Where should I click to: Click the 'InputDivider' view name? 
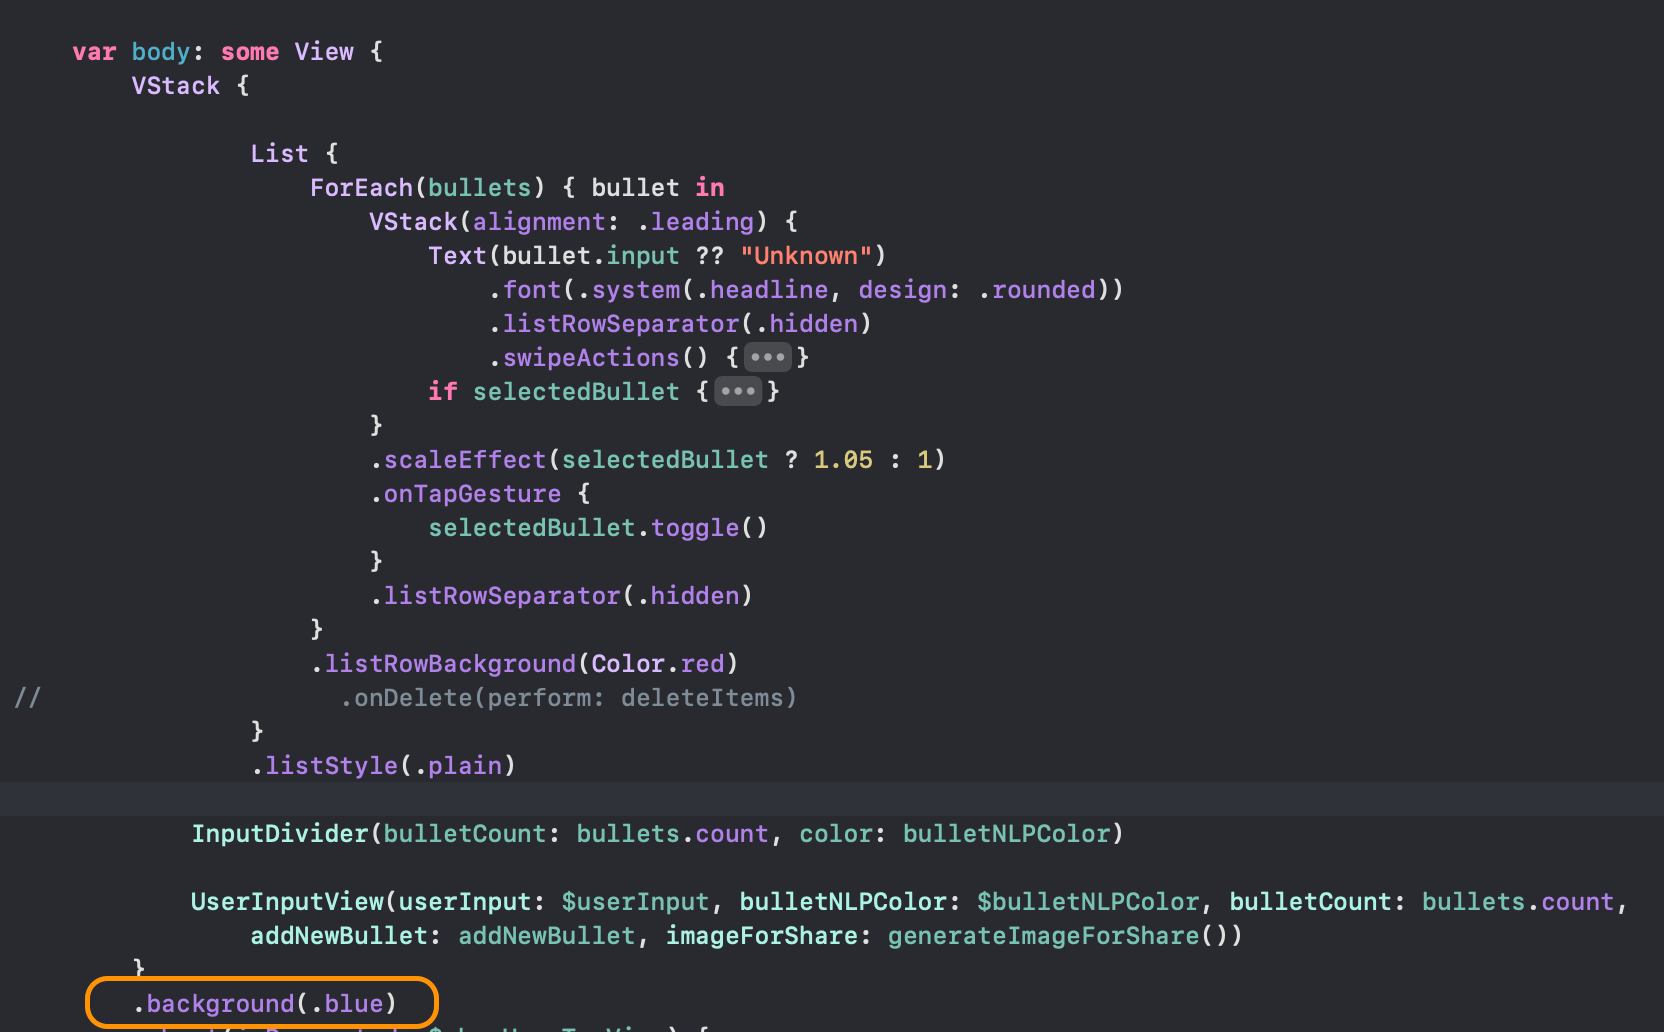click(280, 834)
